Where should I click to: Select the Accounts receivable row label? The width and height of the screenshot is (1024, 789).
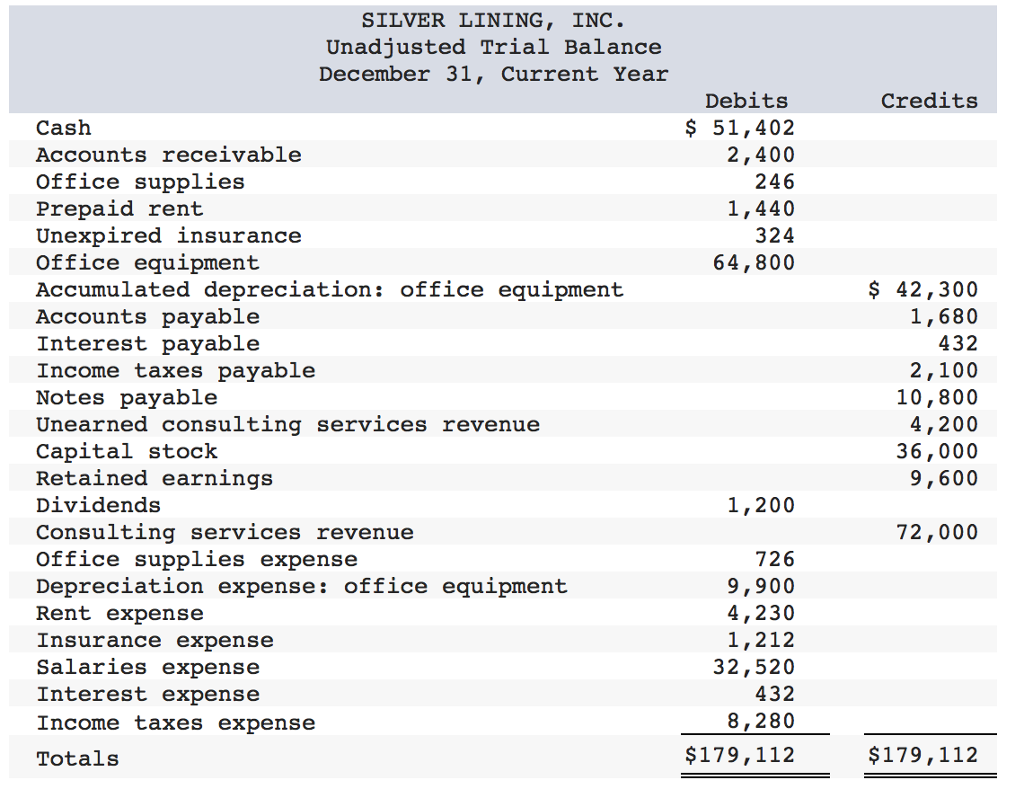(x=168, y=155)
